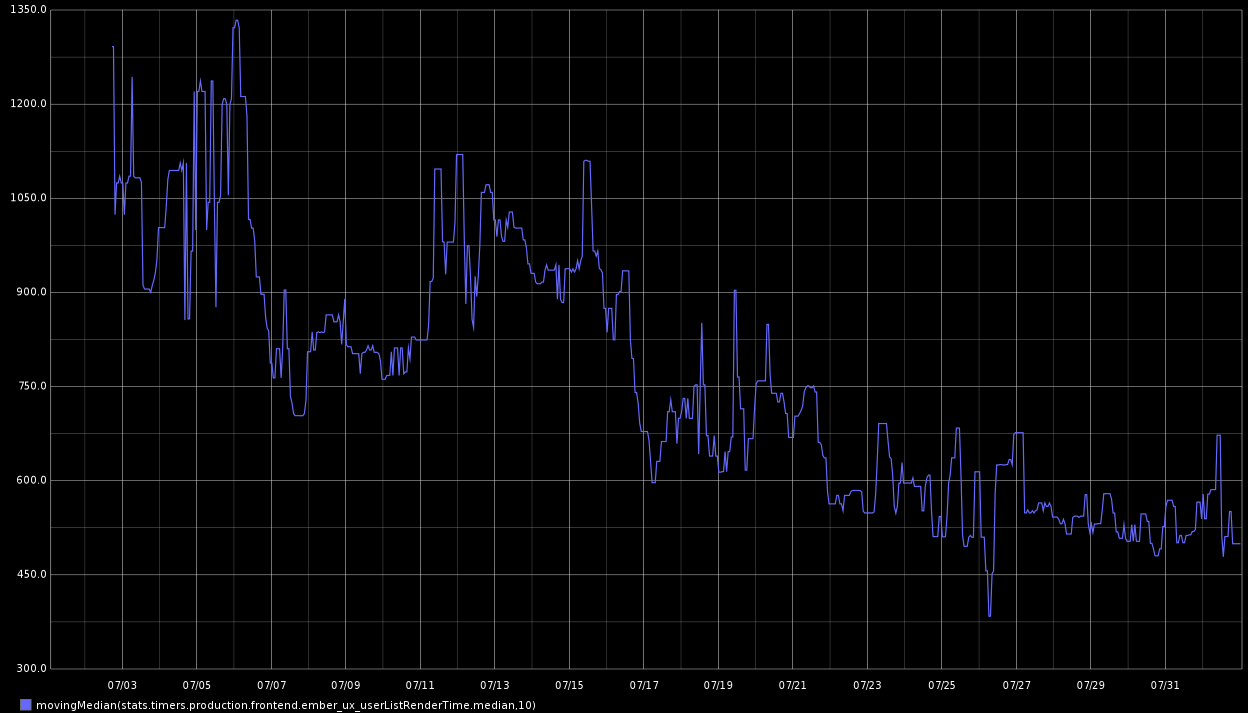Click the 07/03 date label
Viewport: 1248px width, 713px height.
coord(122,685)
